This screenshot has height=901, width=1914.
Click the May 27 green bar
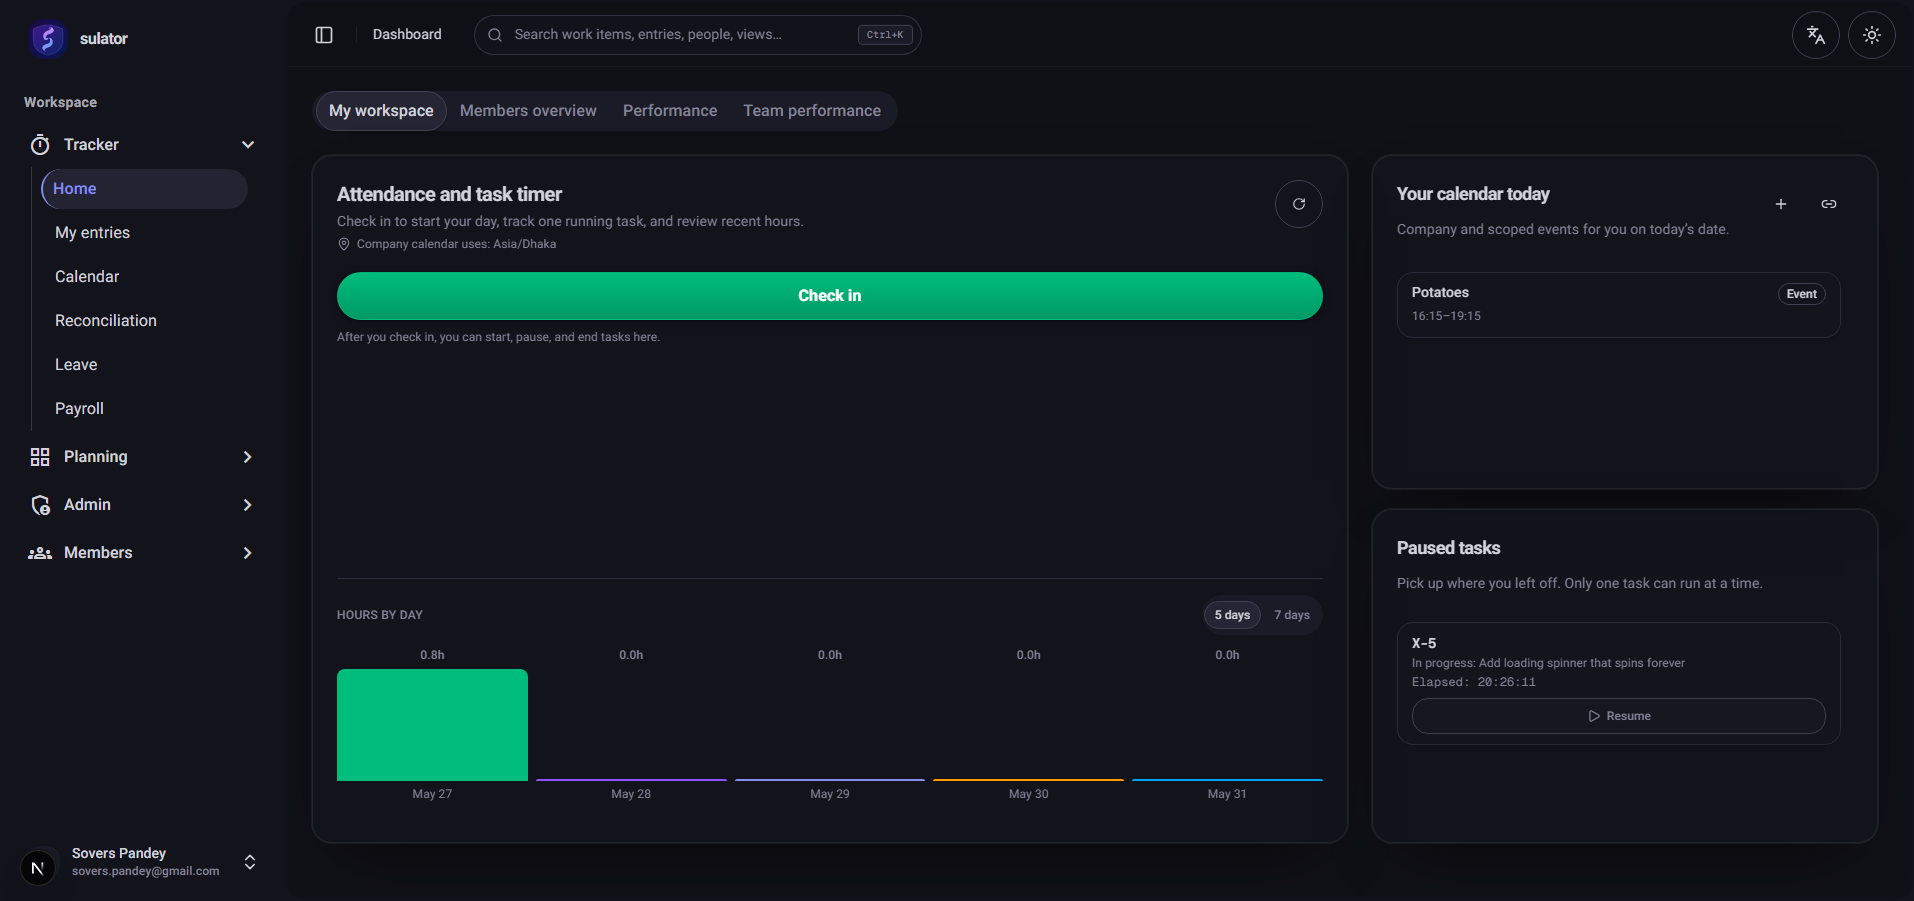(432, 725)
